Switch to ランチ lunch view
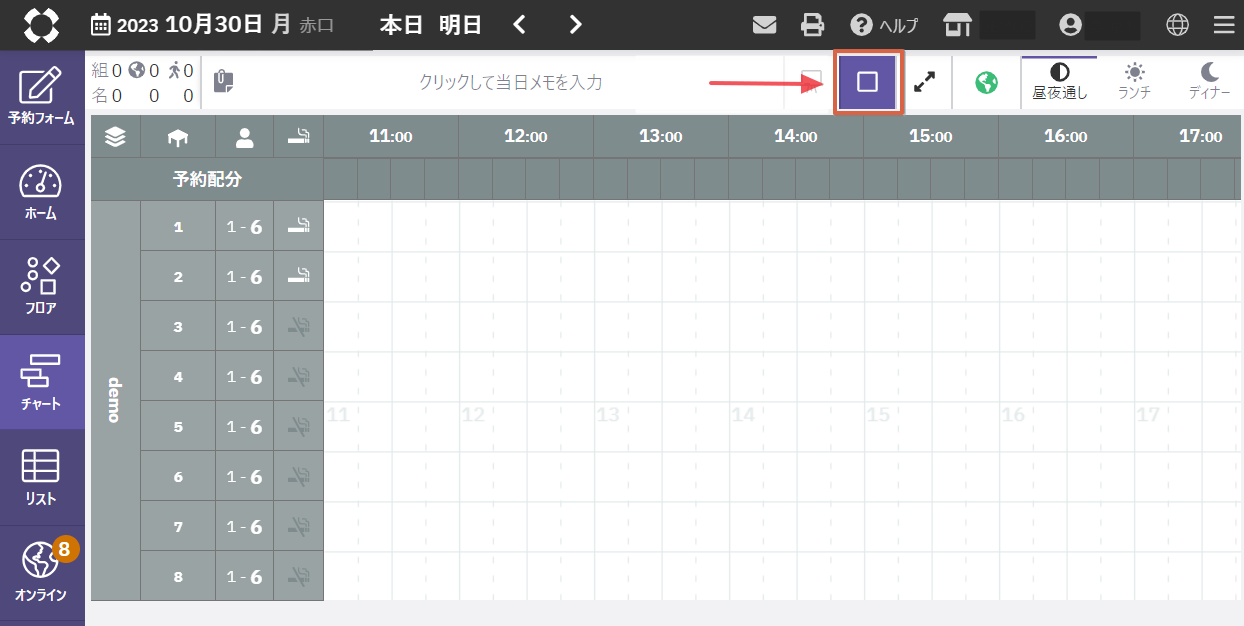 (x=1134, y=82)
